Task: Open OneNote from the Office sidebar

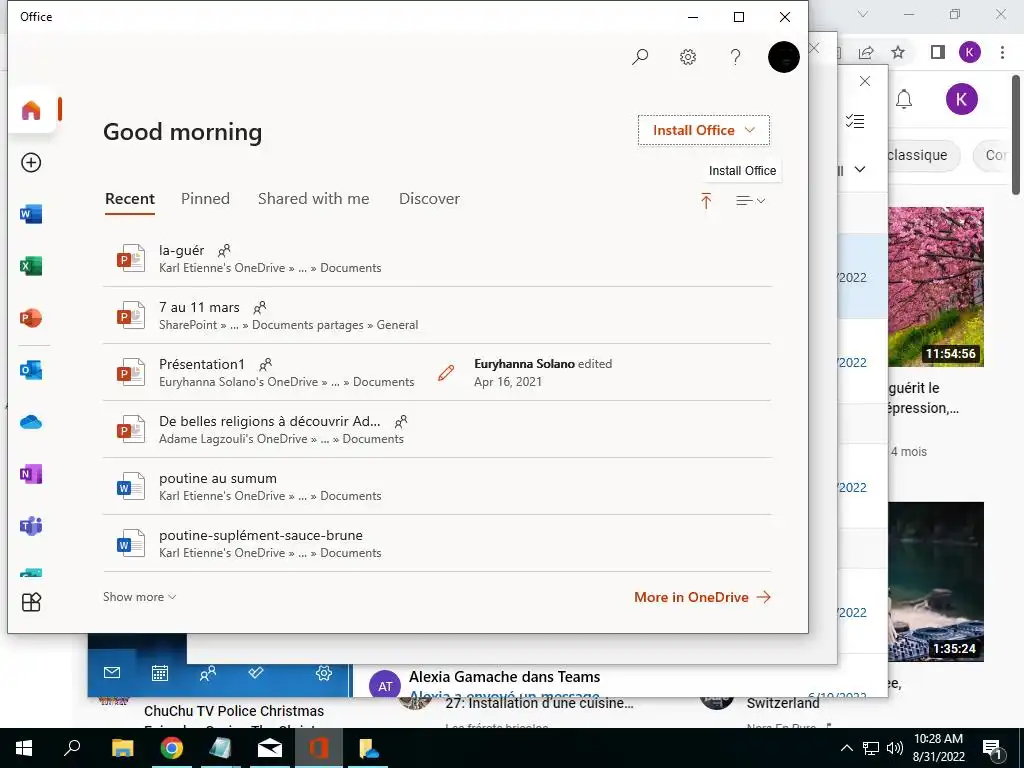Action: (31, 474)
